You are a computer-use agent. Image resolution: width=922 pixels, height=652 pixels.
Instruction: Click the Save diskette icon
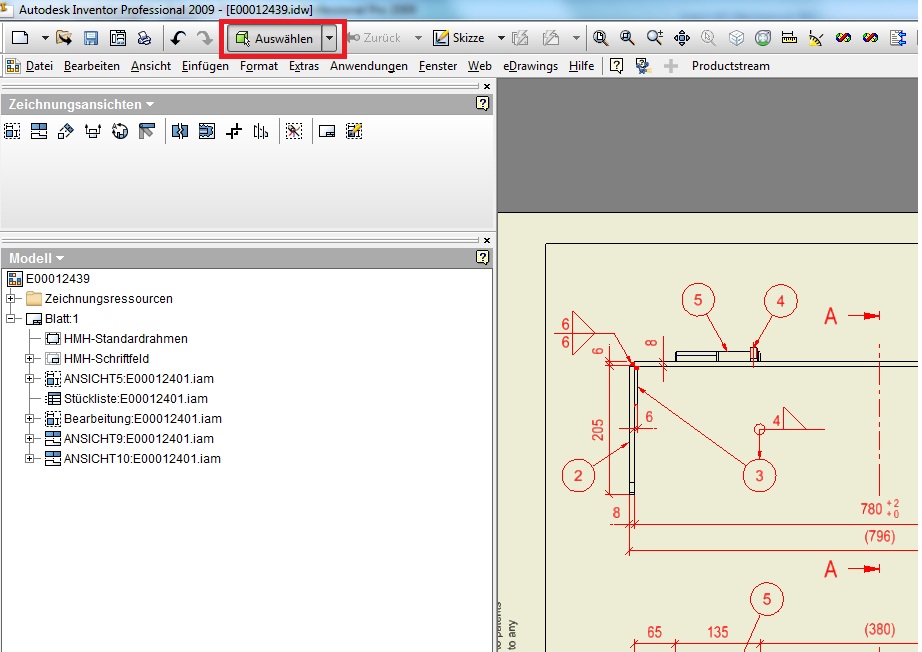(x=91, y=38)
